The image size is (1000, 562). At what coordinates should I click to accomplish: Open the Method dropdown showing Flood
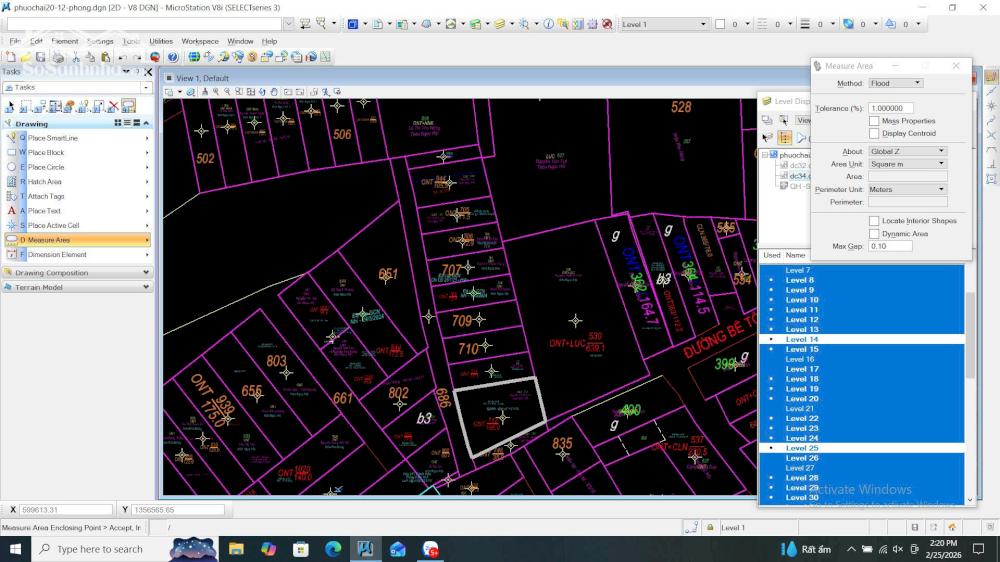(895, 83)
